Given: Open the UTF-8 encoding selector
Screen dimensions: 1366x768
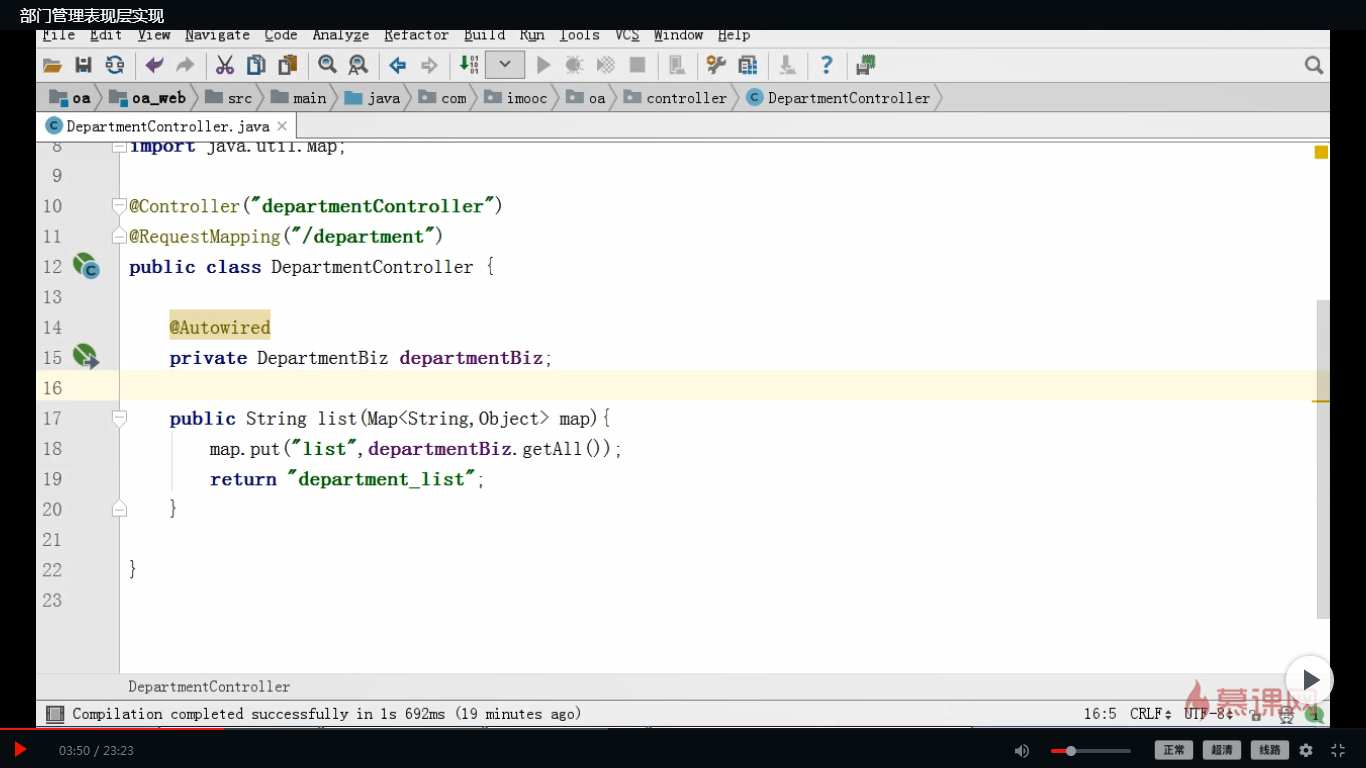Looking at the screenshot, I should (x=1208, y=714).
